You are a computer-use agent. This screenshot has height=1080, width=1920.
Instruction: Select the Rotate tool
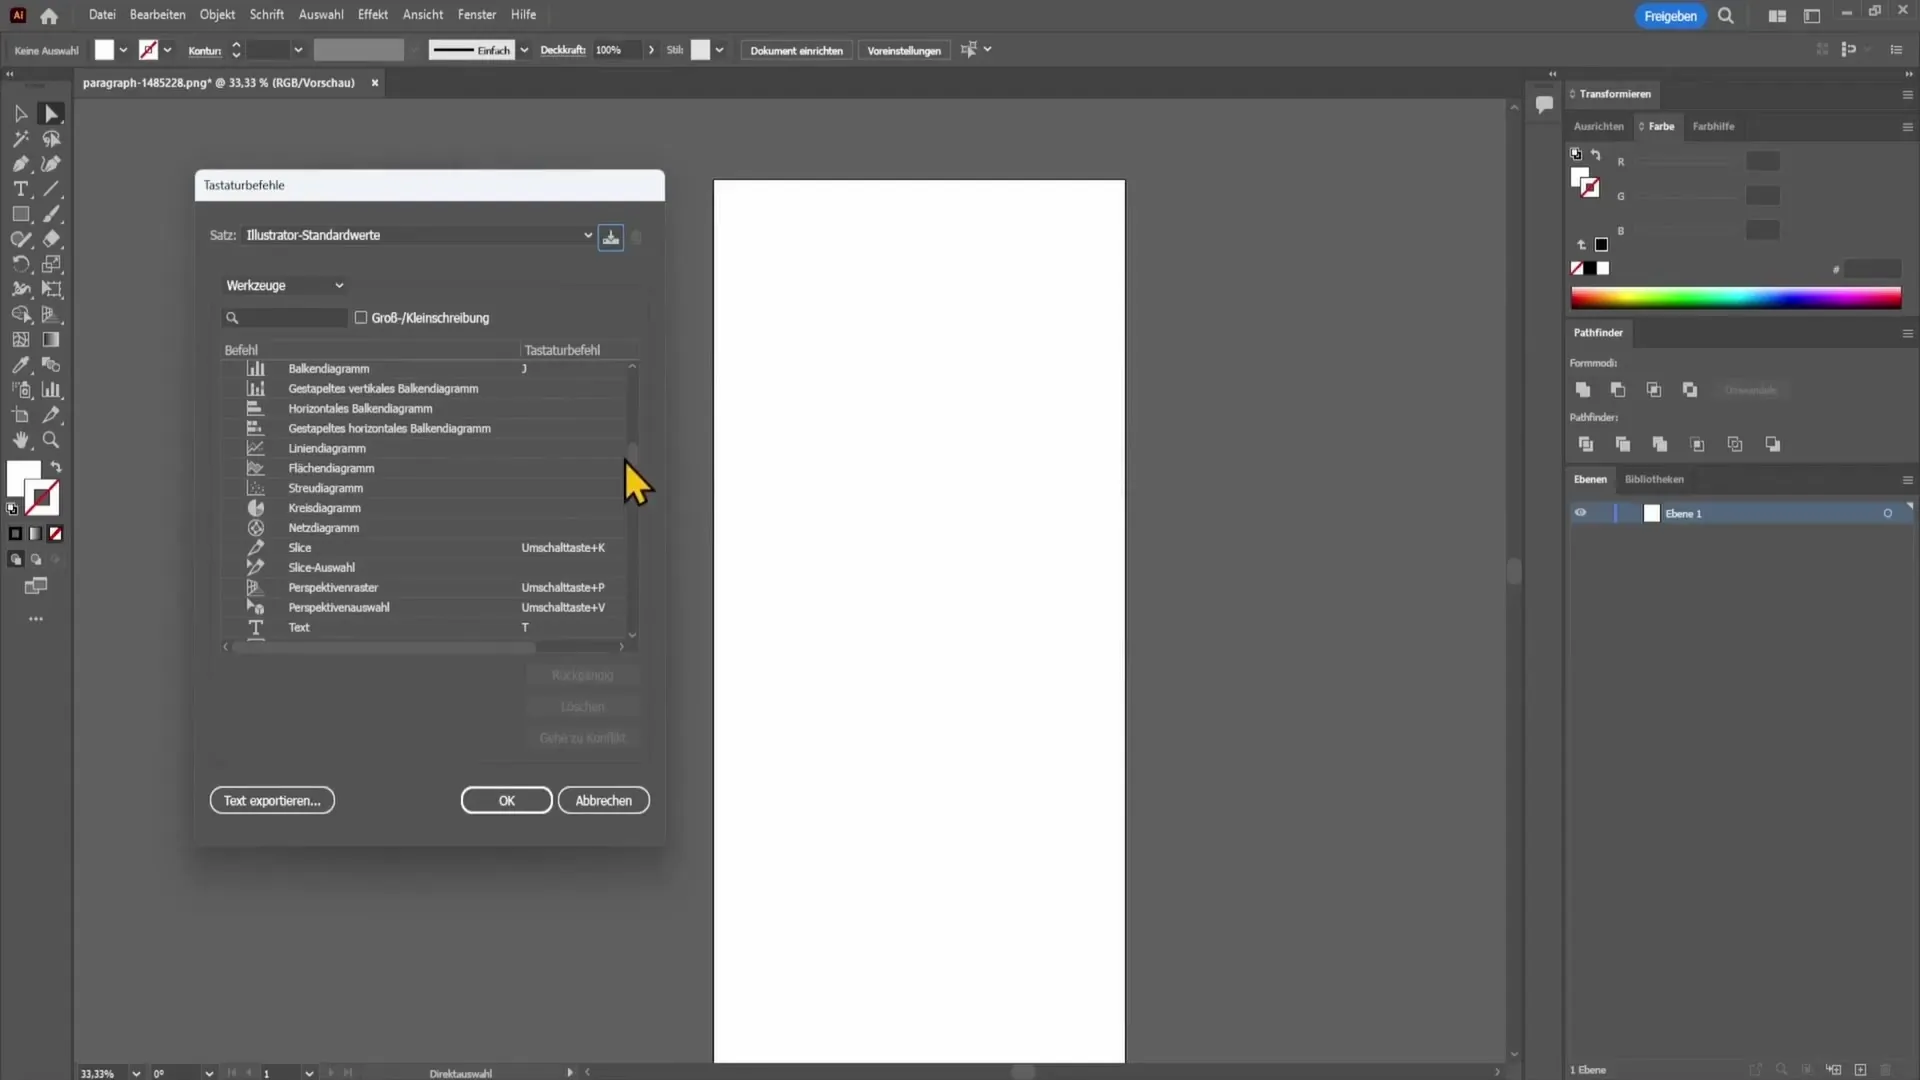click(x=20, y=264)
